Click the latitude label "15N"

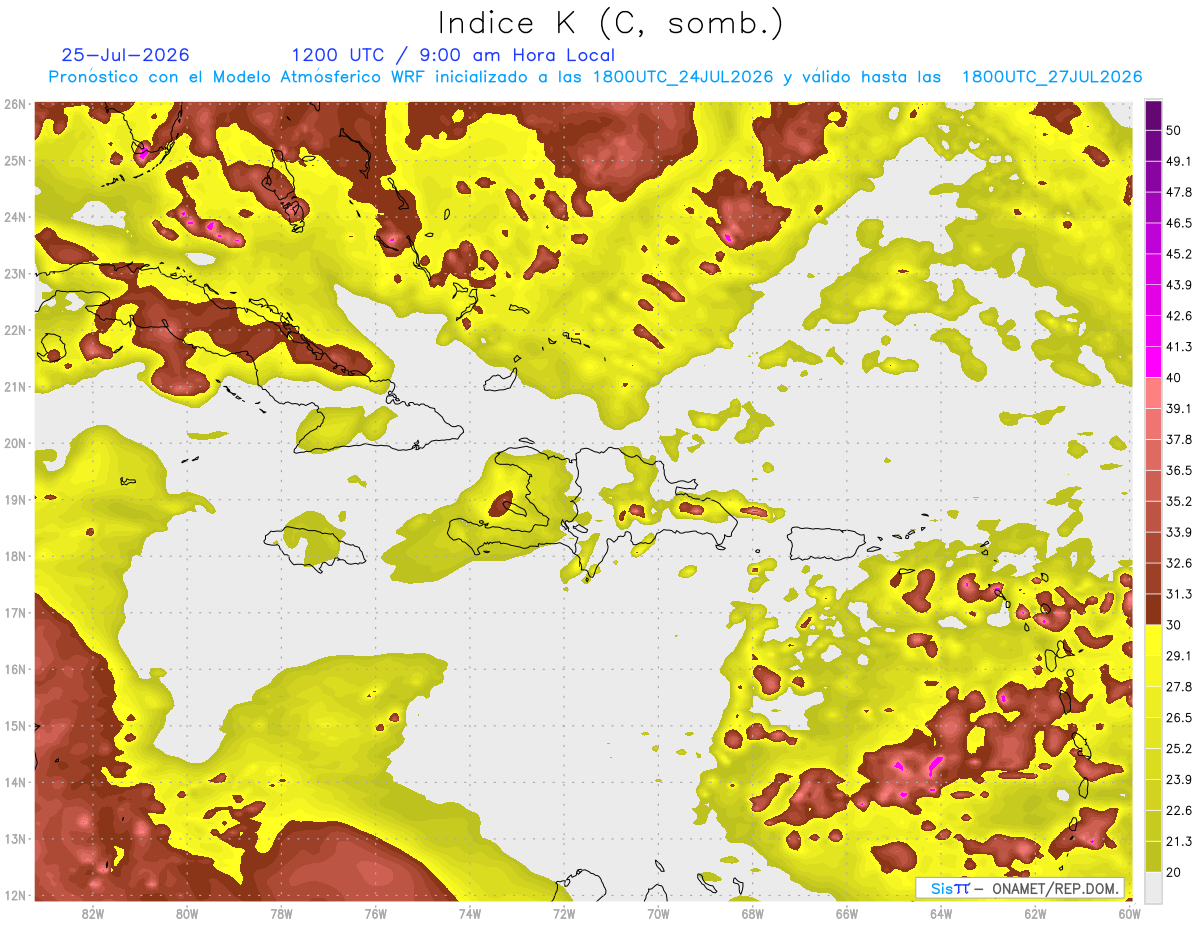point(15,725)
